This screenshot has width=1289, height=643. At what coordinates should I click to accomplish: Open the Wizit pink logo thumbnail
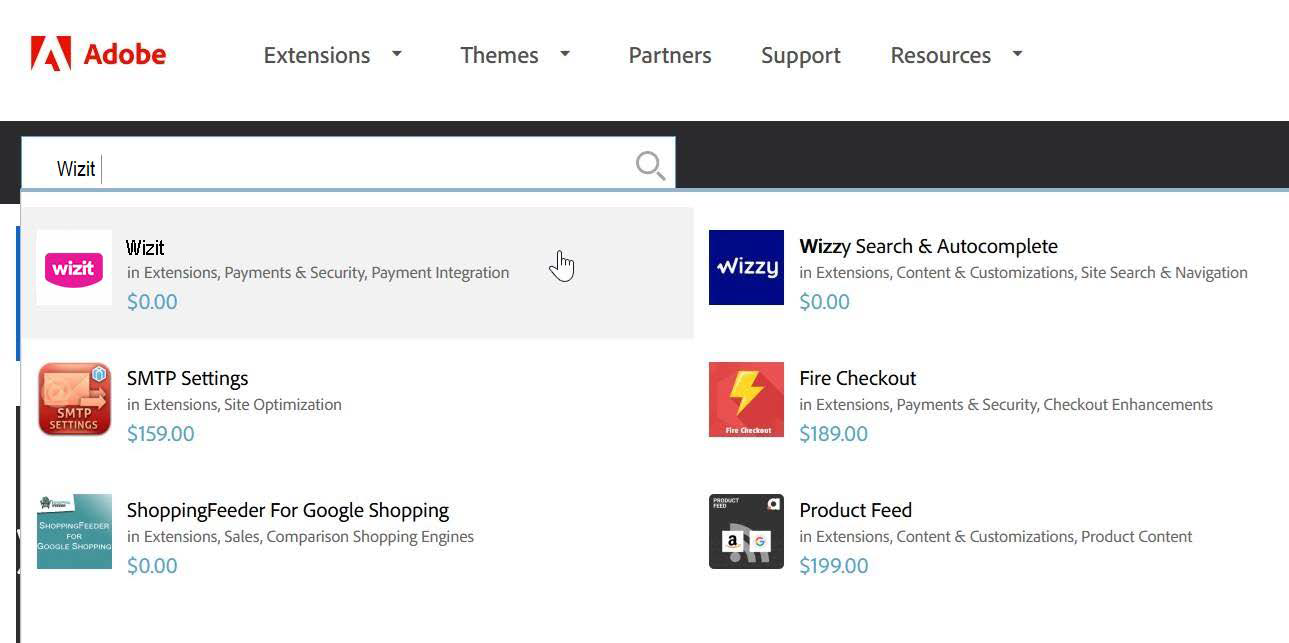tap(74, 268)
